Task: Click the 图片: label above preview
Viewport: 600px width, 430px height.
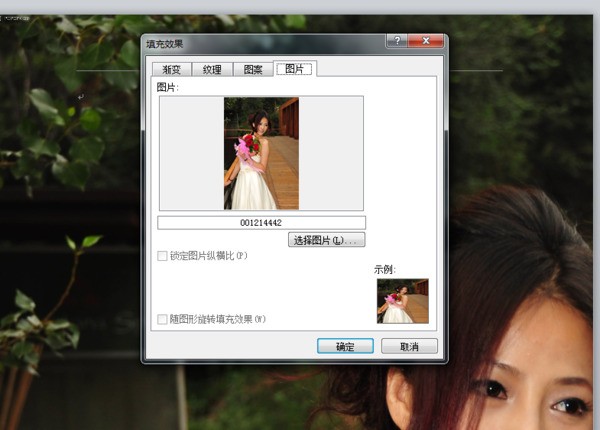Action: pyautogui.click(x=168, y=88)
